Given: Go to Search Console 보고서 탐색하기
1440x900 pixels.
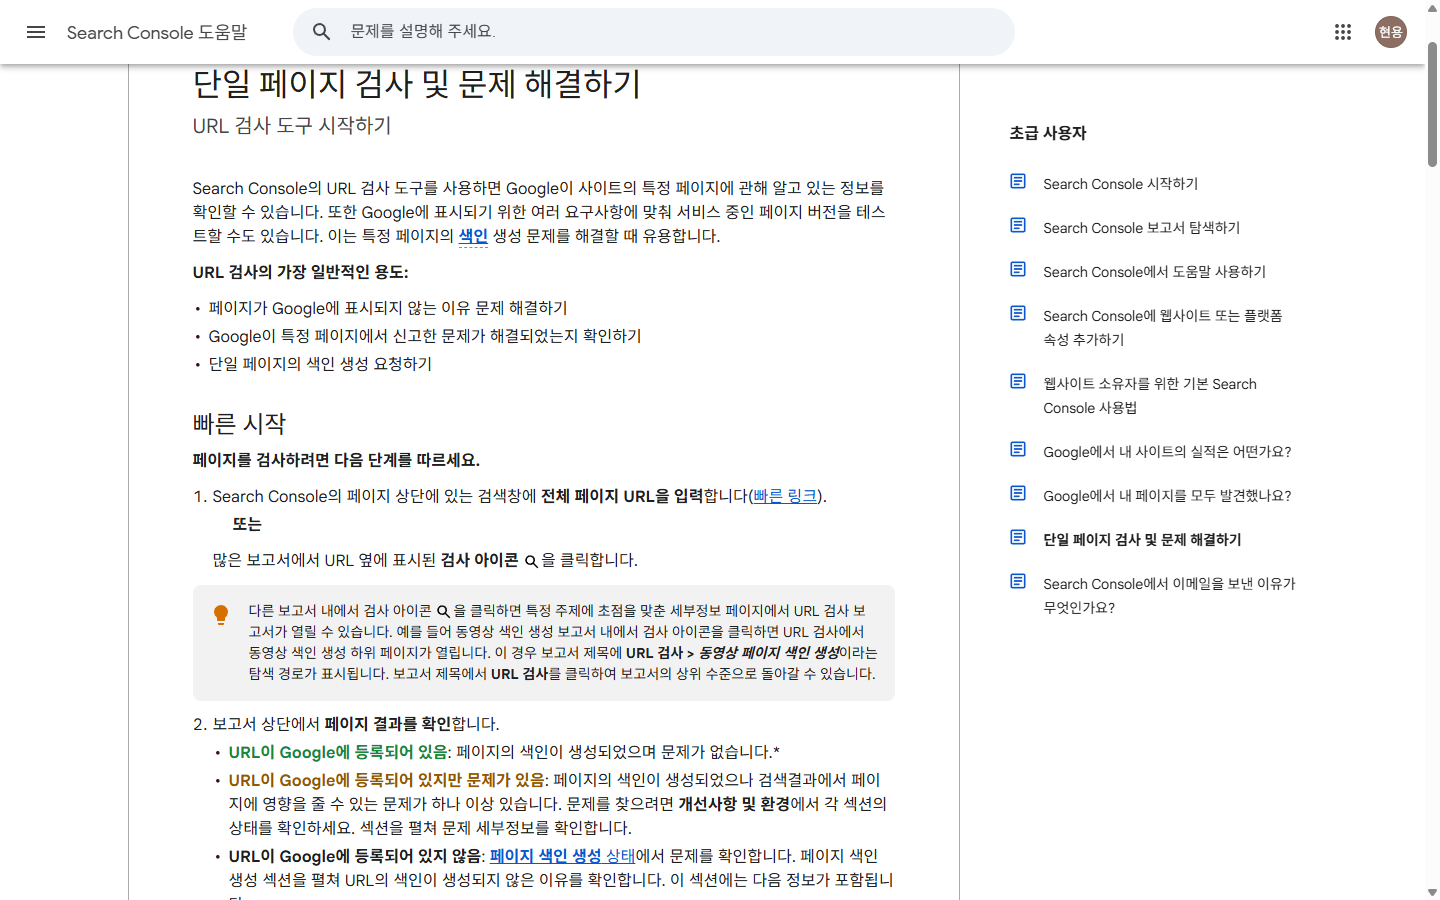Looking at the screenshot, I should click(1141, 228).
